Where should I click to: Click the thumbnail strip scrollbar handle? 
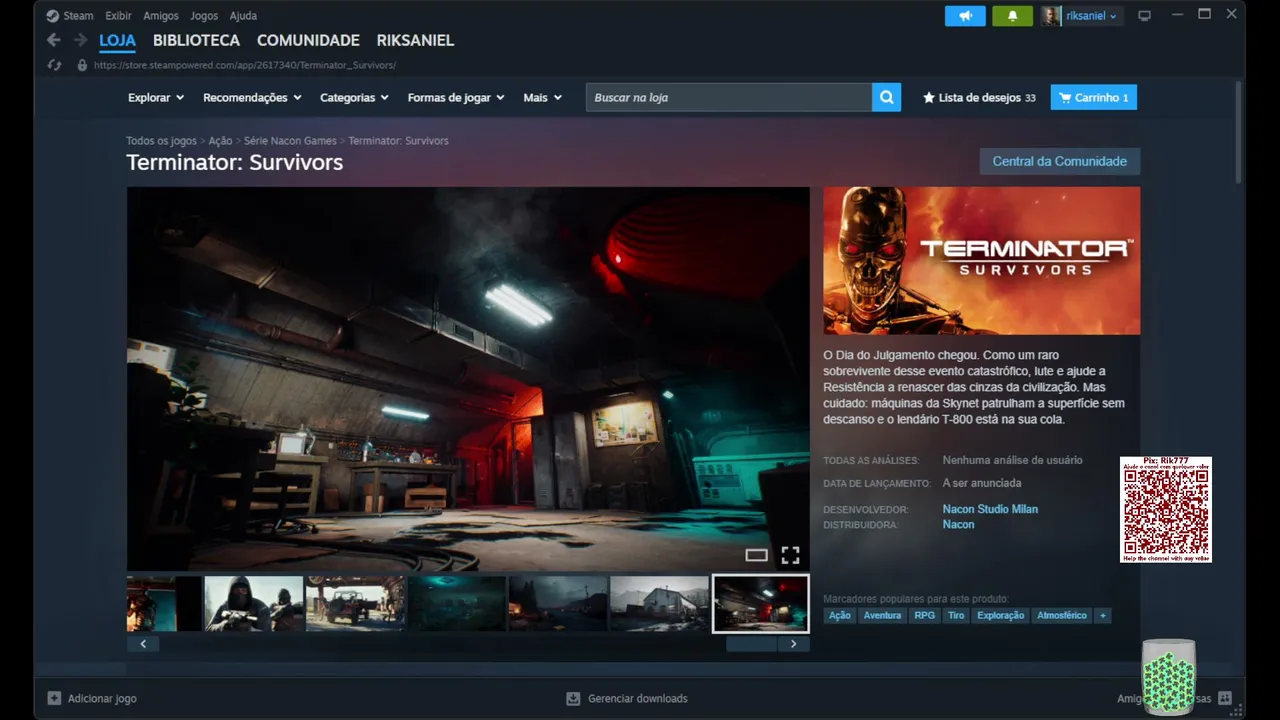click(x=751, y=644)
